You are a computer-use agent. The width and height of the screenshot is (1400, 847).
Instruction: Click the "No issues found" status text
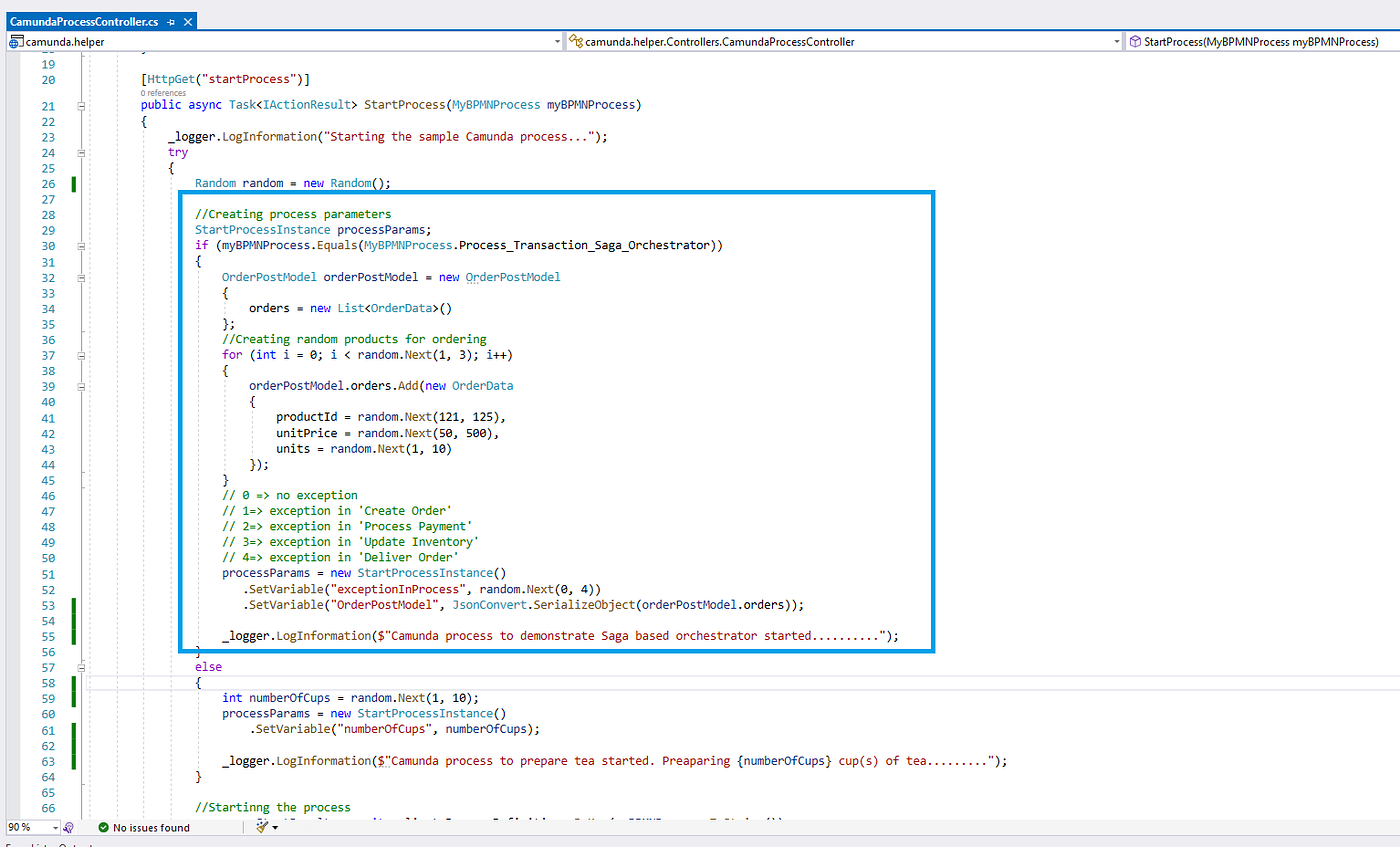point(151,828)
